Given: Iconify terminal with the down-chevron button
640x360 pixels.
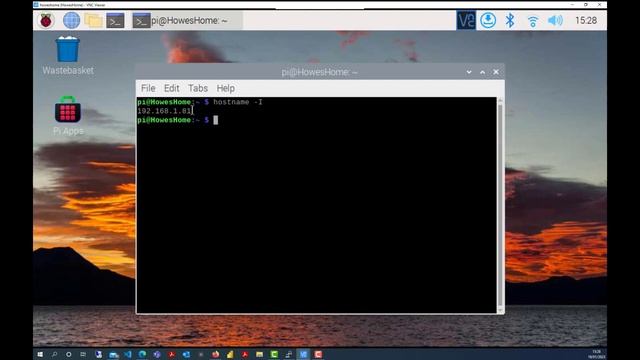Looking at the screenshot, I should point(469,72).
